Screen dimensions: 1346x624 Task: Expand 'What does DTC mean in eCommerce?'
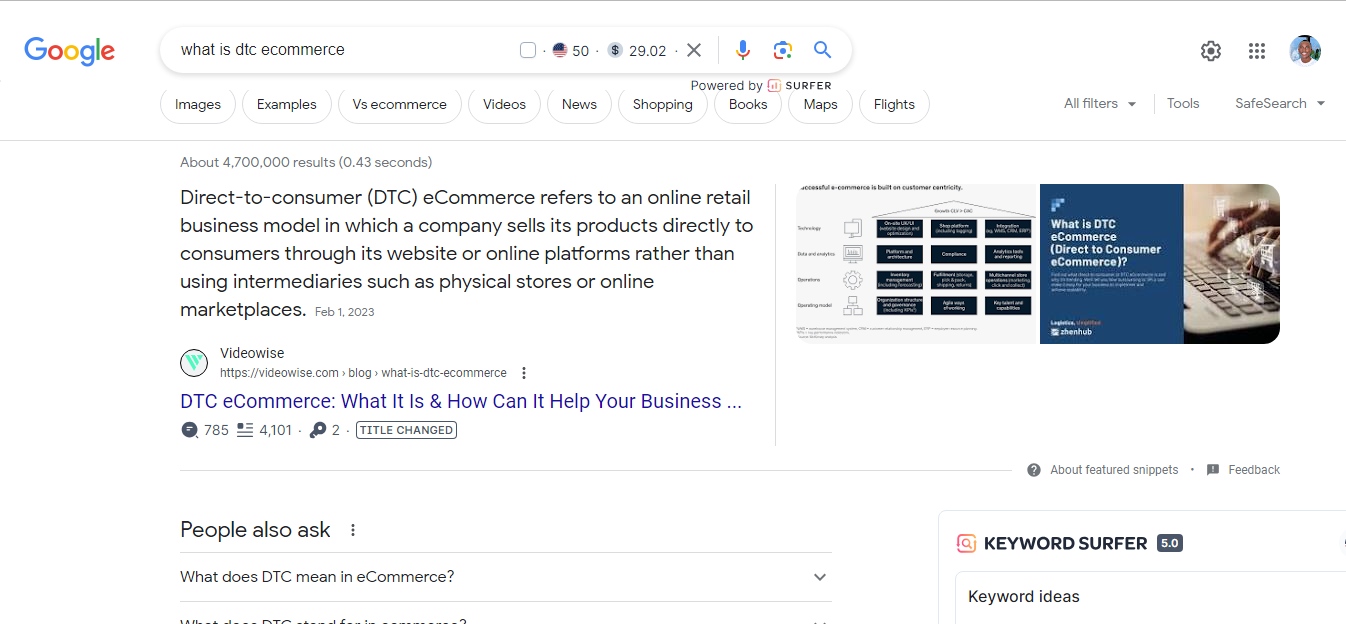click(505, 577)
